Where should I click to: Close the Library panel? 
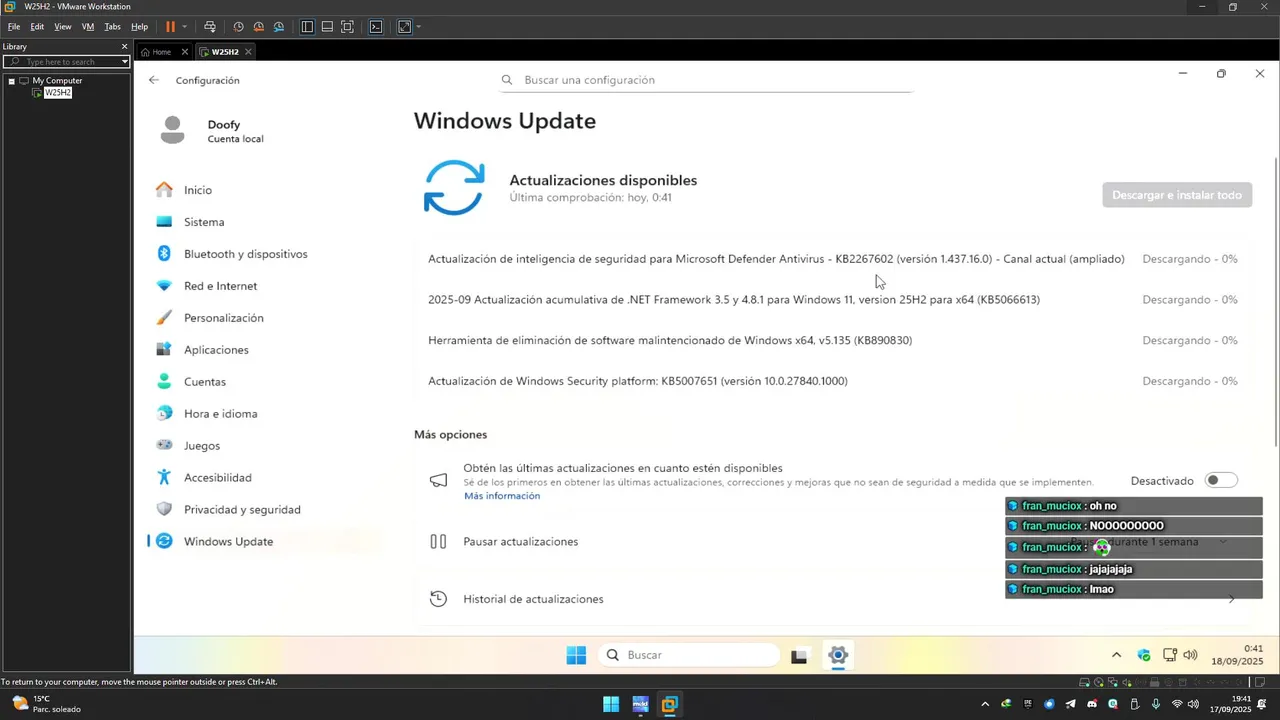coord(125,46)
